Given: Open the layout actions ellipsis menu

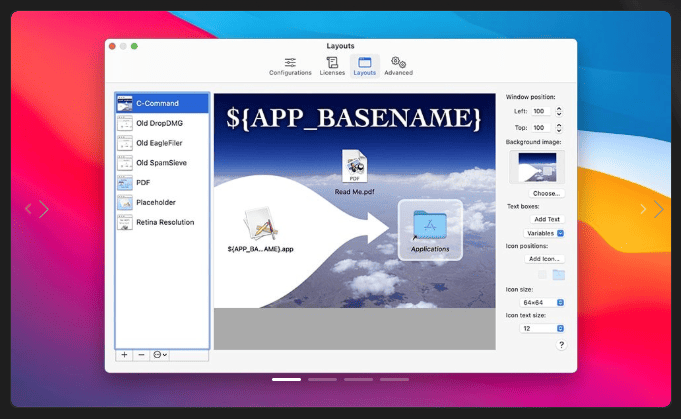Looking at the screenshot, I should click(x=159, y=355).
